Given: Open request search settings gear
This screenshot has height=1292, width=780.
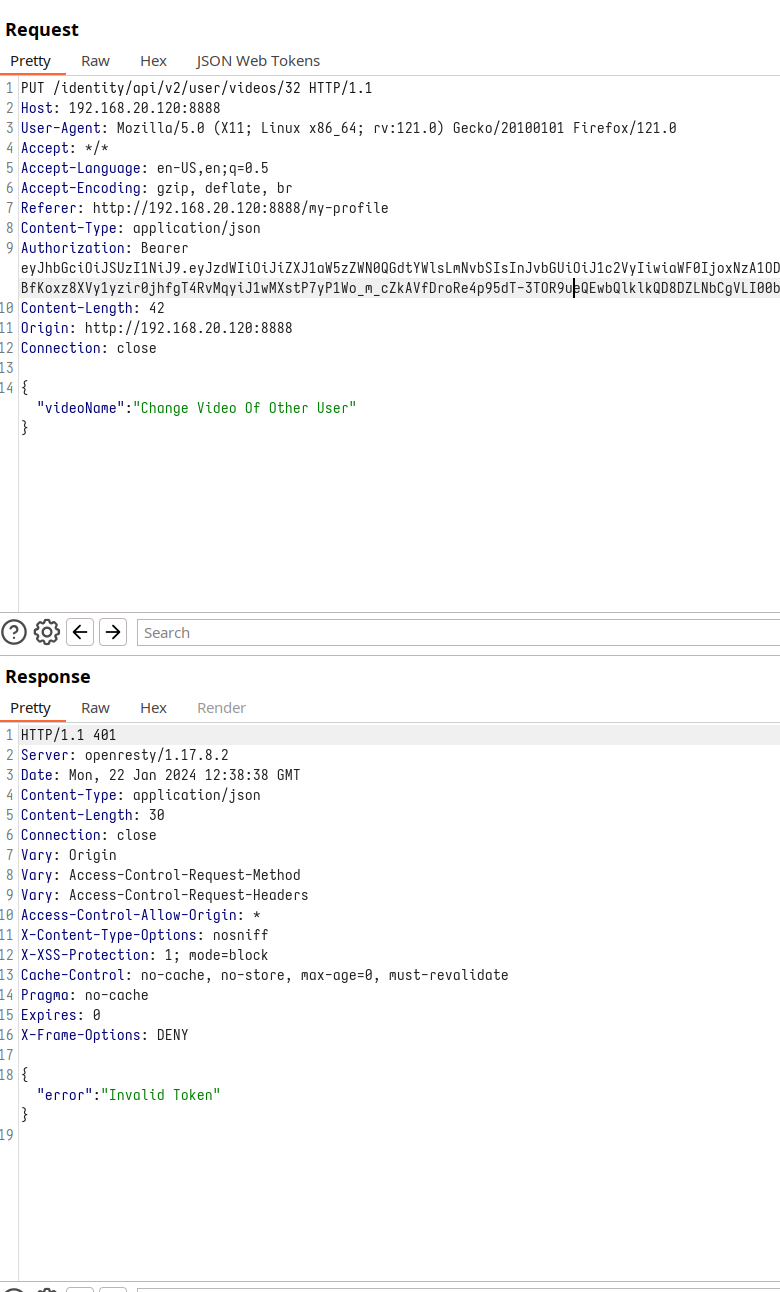Looking at the screenshot, I should click(47, 632).
